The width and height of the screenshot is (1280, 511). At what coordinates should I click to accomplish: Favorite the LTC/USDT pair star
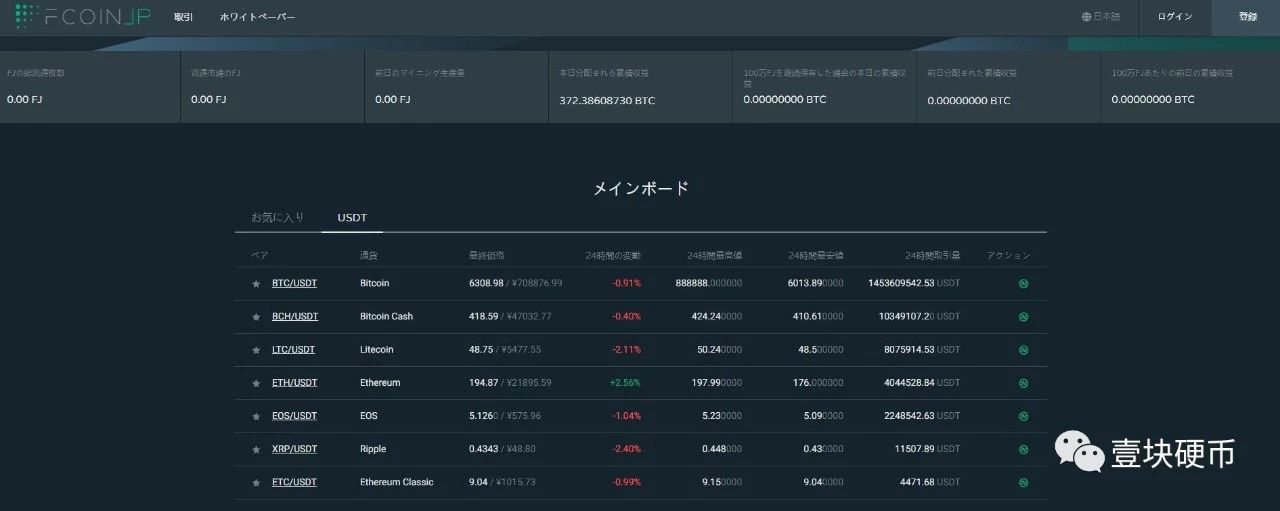click(x=256, y=350)
